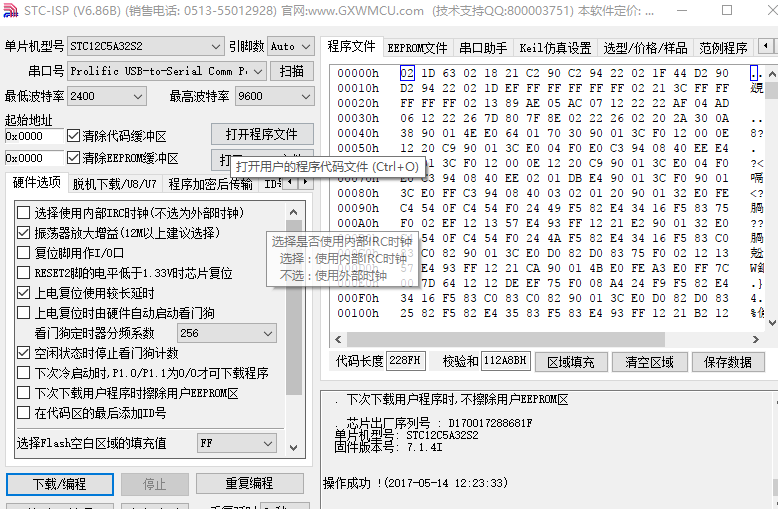This screenshot has width=778, height=509.
Task: Uncheck 振荡器放大增益 option
Action: pos(23,233)
